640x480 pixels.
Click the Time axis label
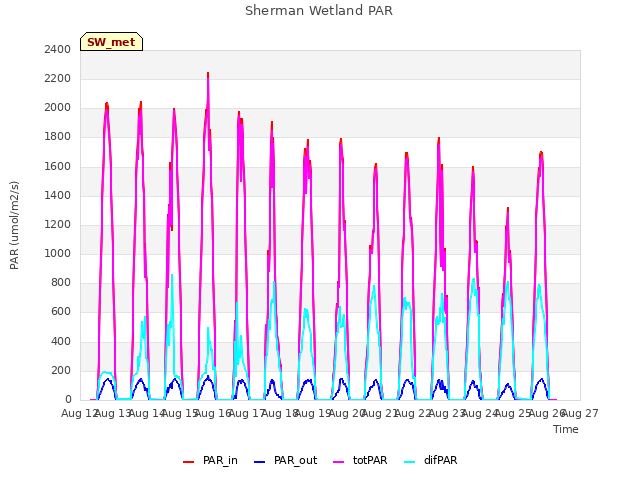tap(566, 429)
